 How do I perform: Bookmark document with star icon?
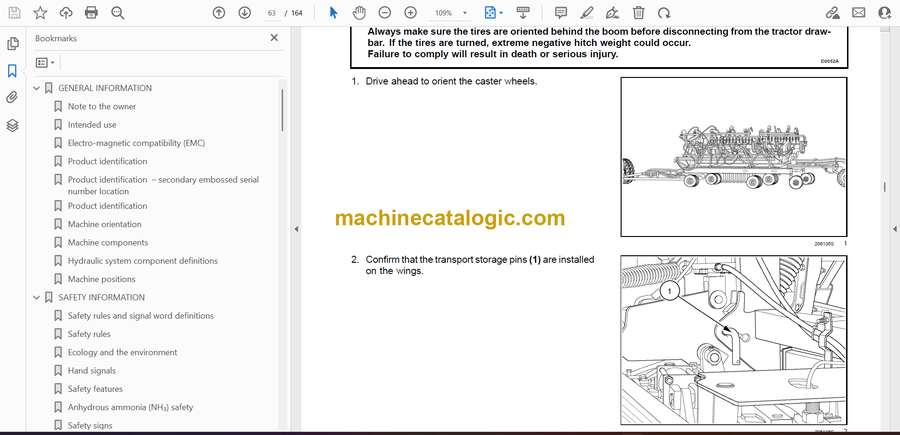coord(40,13)
